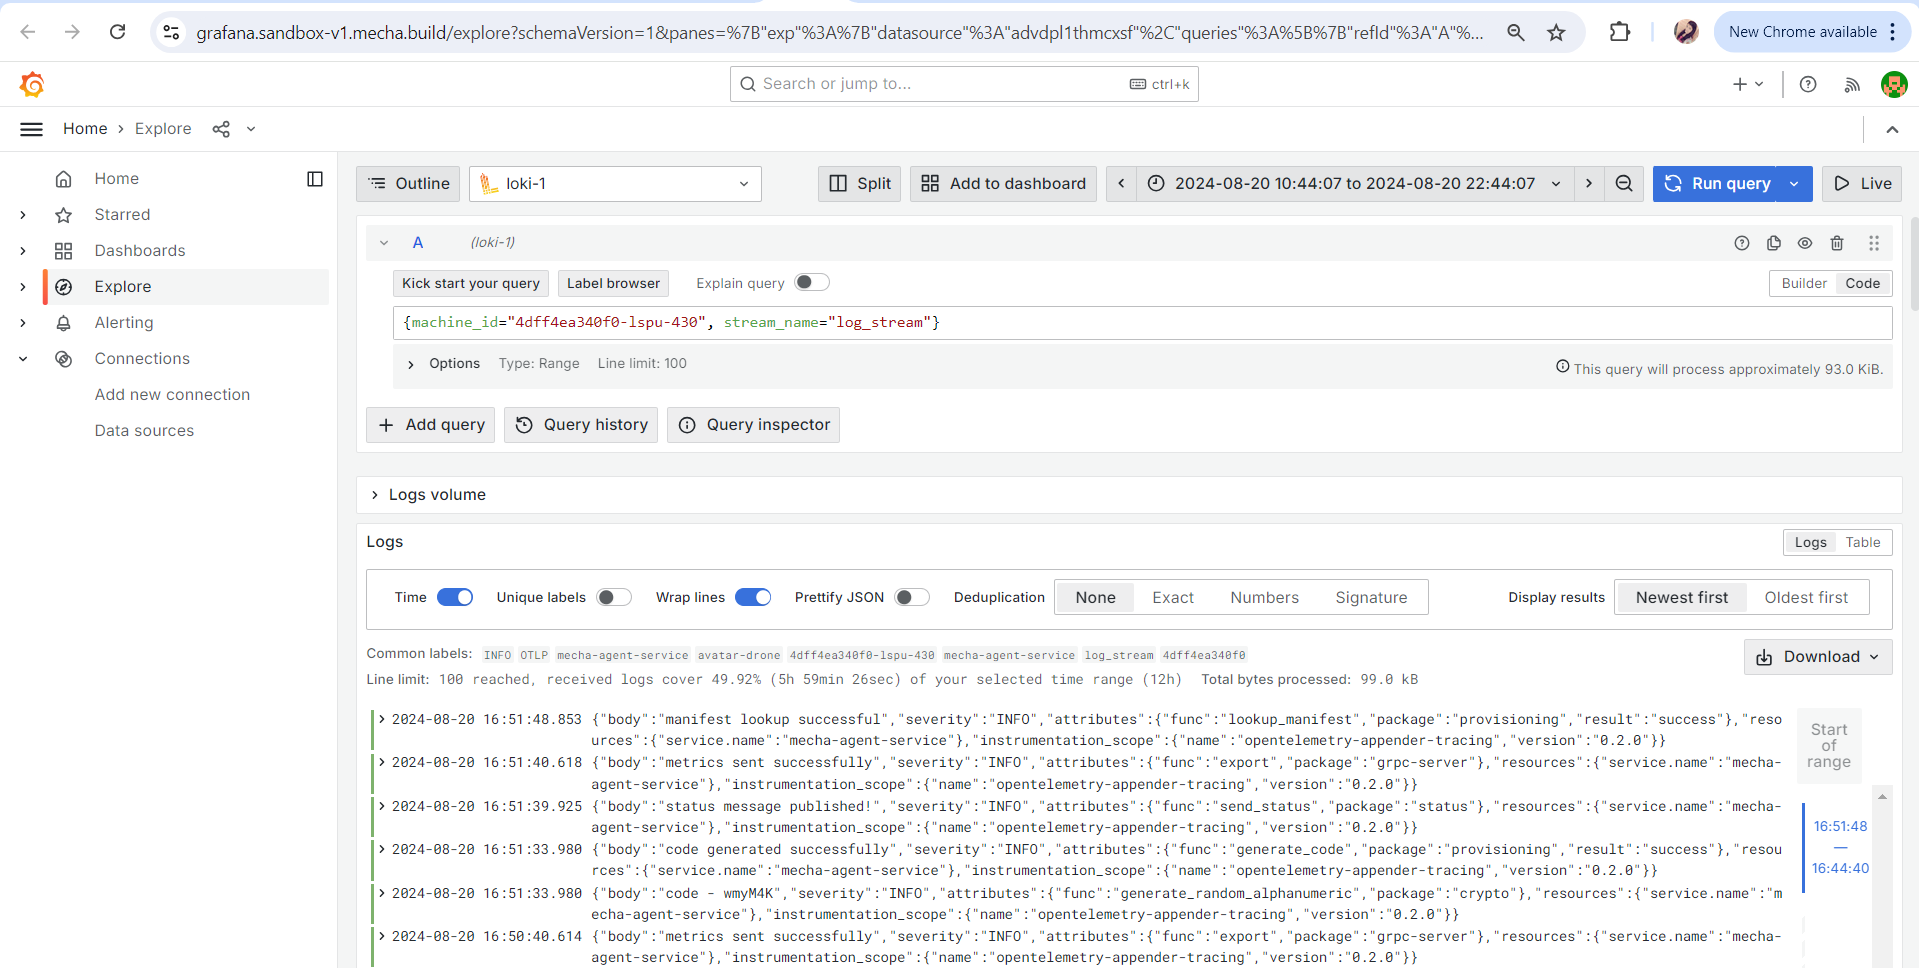Click the share Explore link icon
This screenshot has width=1919, height=968.
(221, 129)
